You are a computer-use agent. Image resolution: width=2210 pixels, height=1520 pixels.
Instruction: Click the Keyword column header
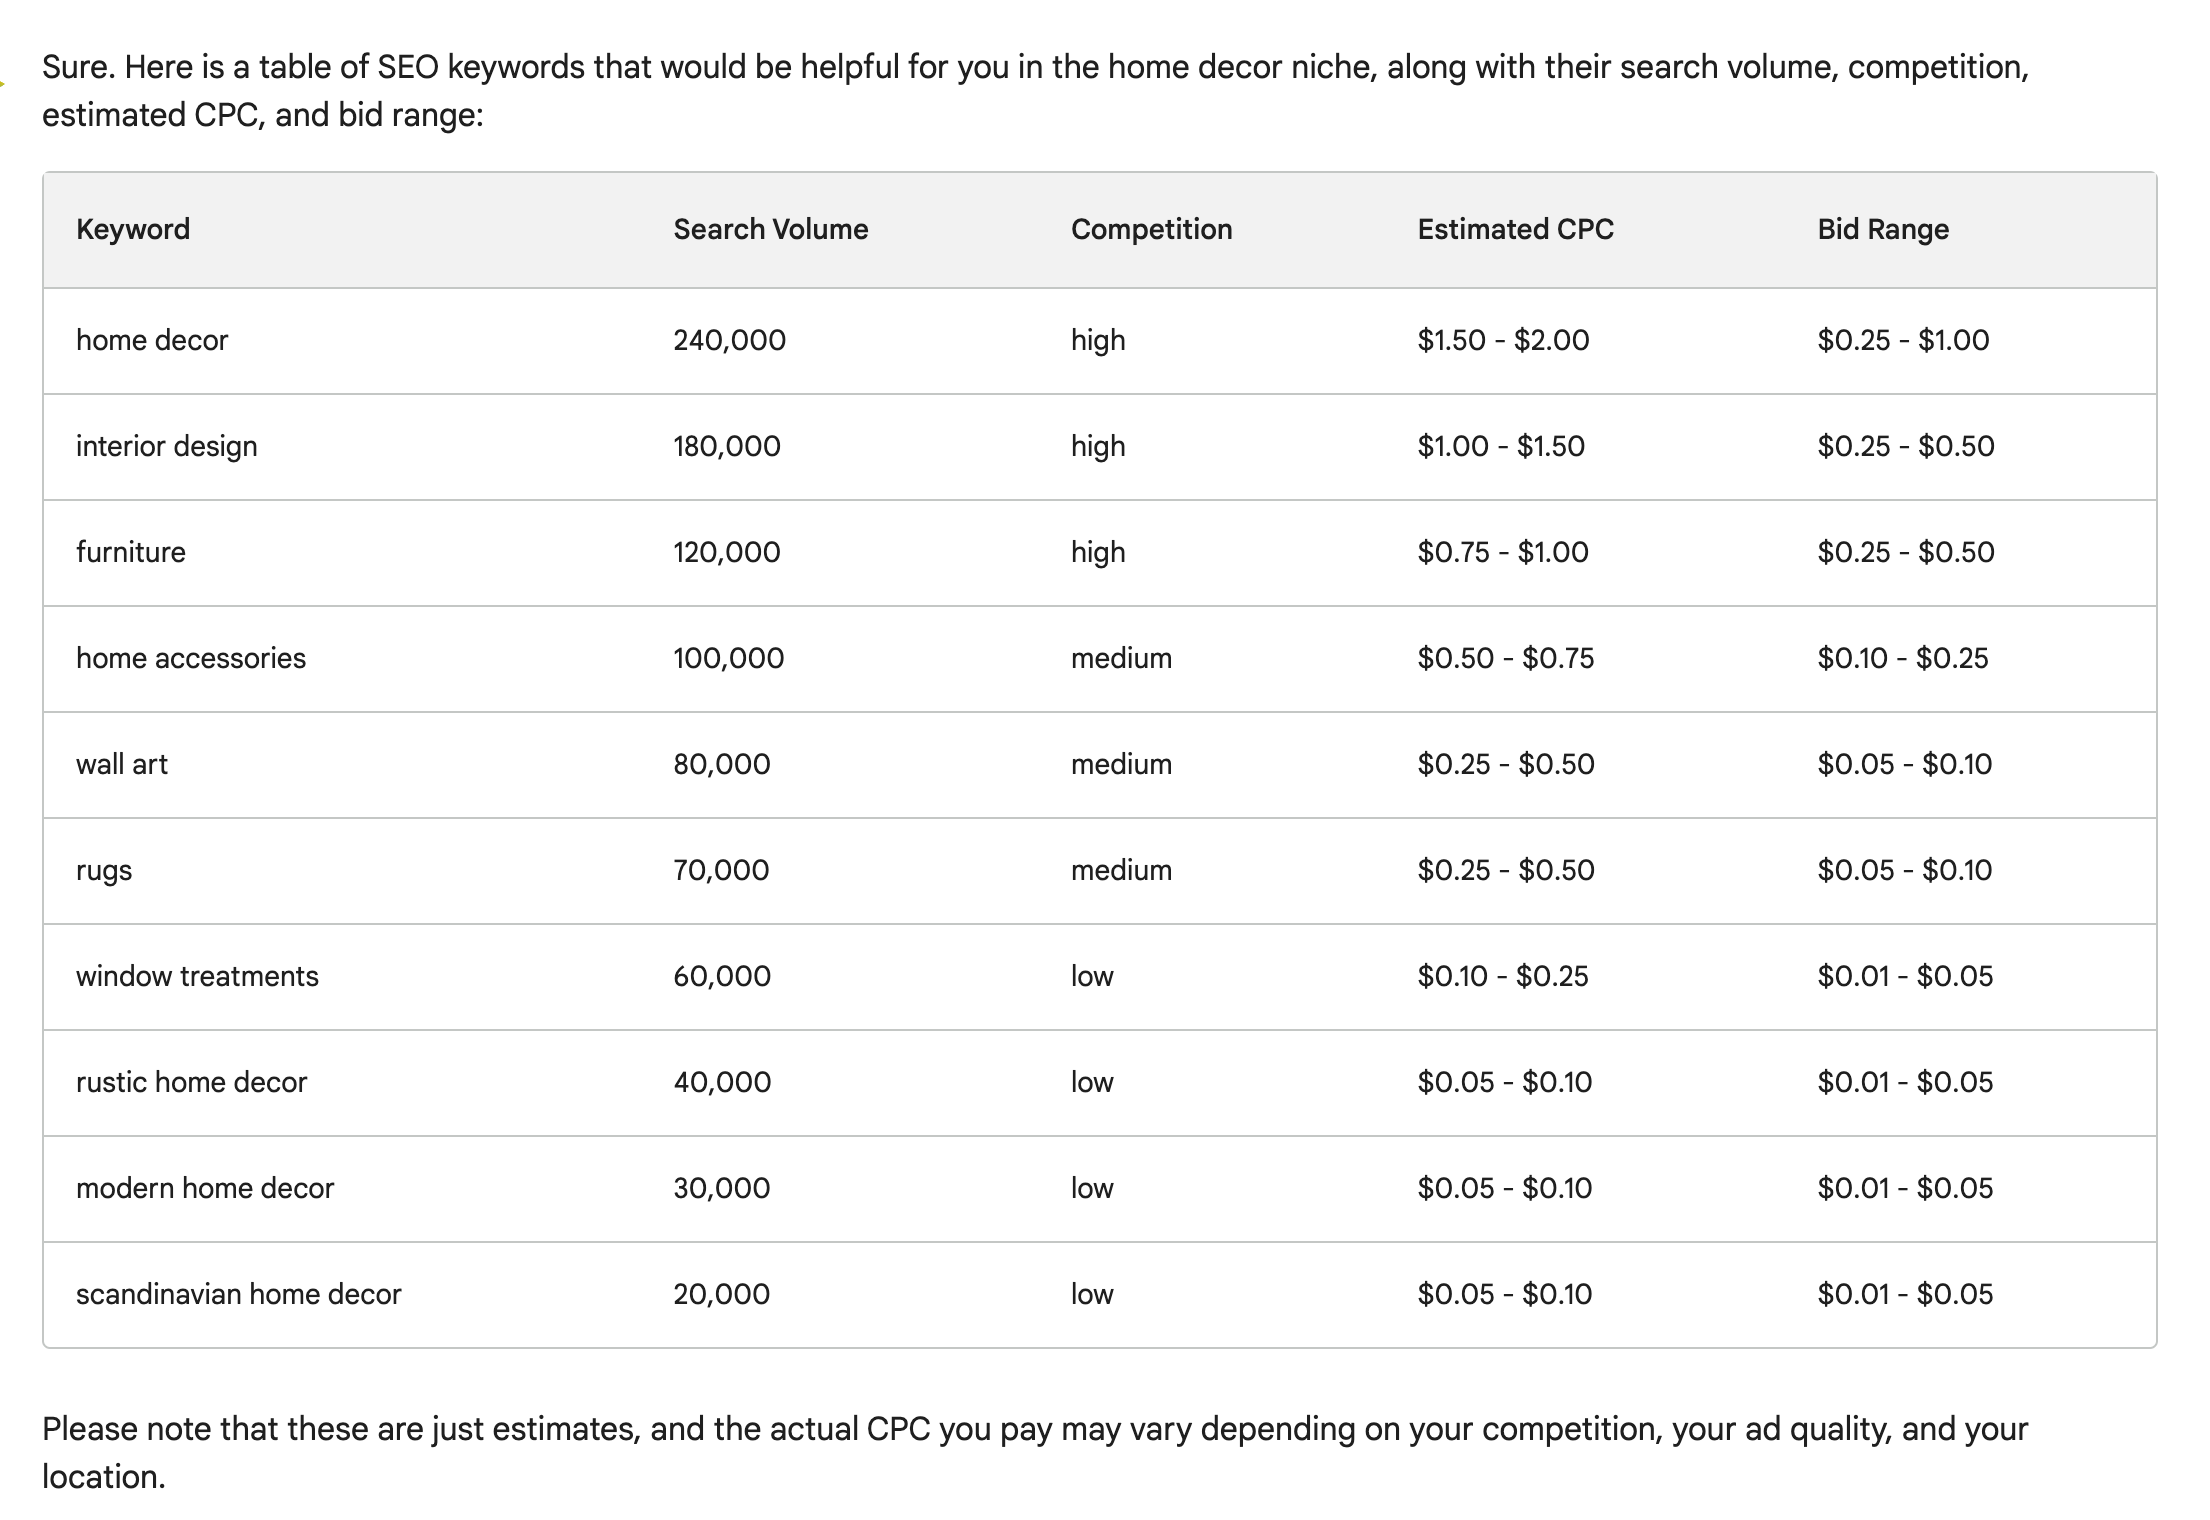pyautogui.click(x=133, y=229)
